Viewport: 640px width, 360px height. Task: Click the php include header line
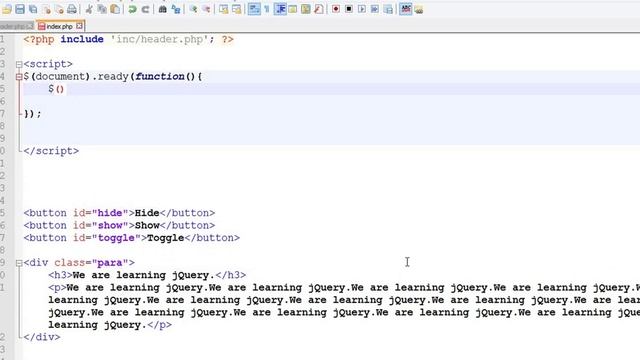[x=129, y=40]
